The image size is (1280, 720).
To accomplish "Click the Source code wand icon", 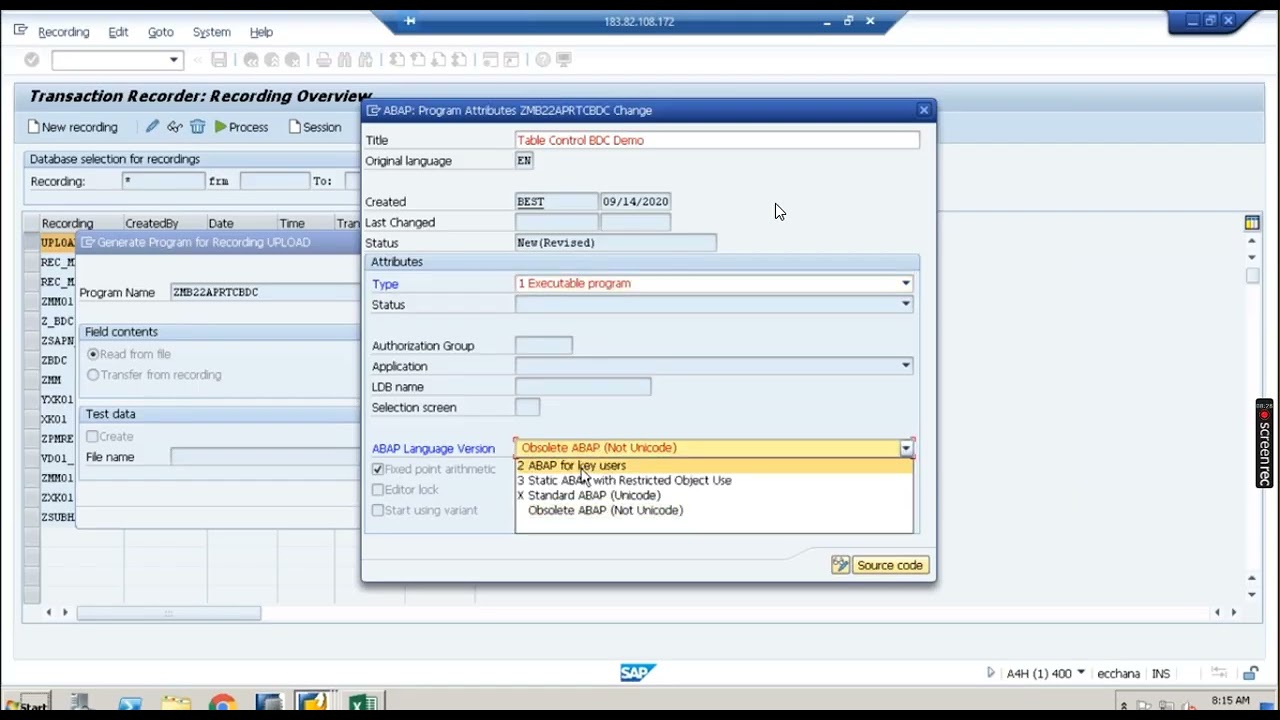I will tap(840, 565).
